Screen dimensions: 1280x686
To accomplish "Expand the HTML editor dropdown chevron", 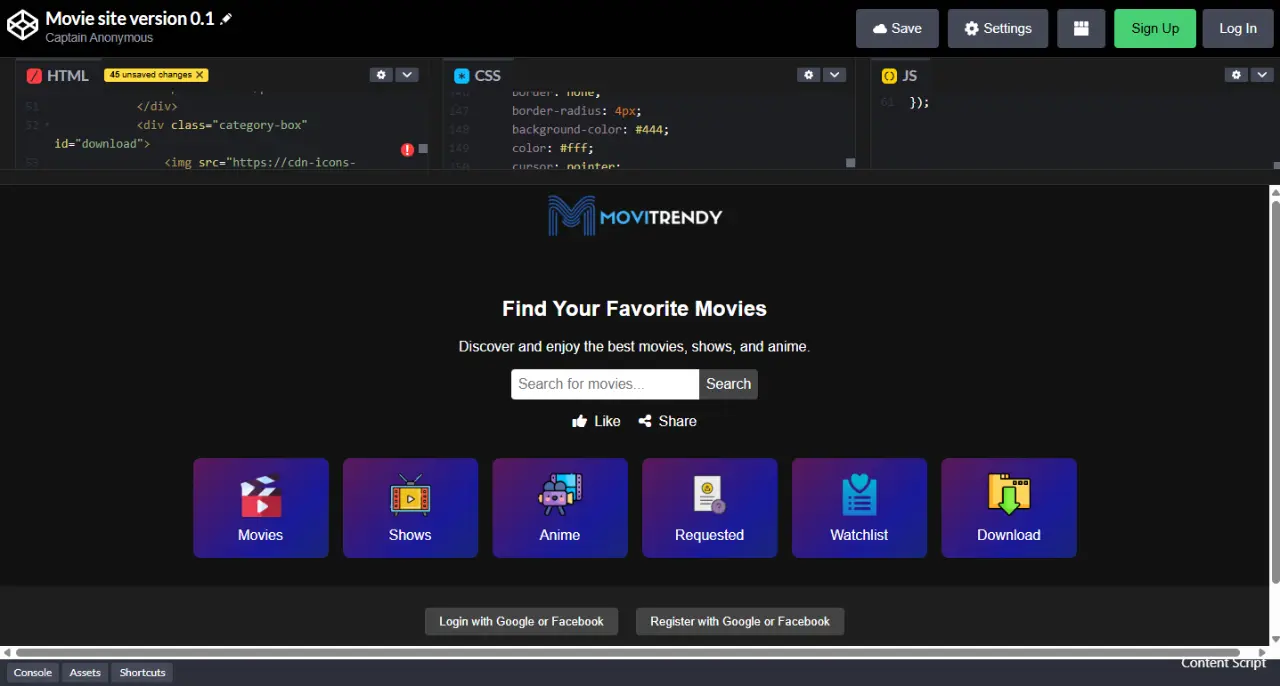I will click(x=407, y=75).
